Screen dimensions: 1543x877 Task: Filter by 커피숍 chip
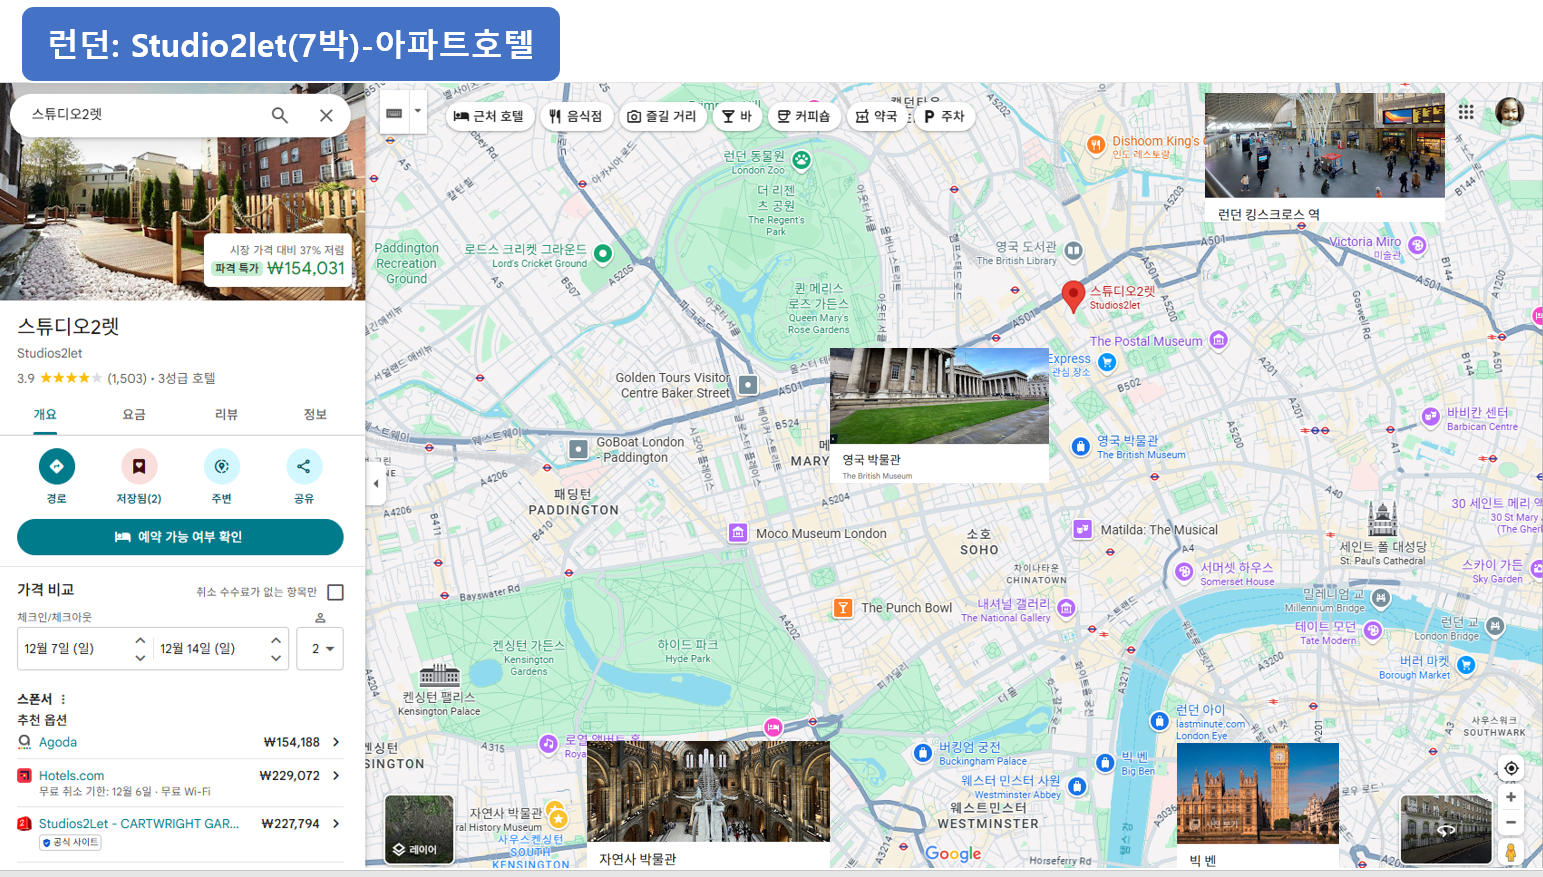pyautogui.click(x=804, y=116)
